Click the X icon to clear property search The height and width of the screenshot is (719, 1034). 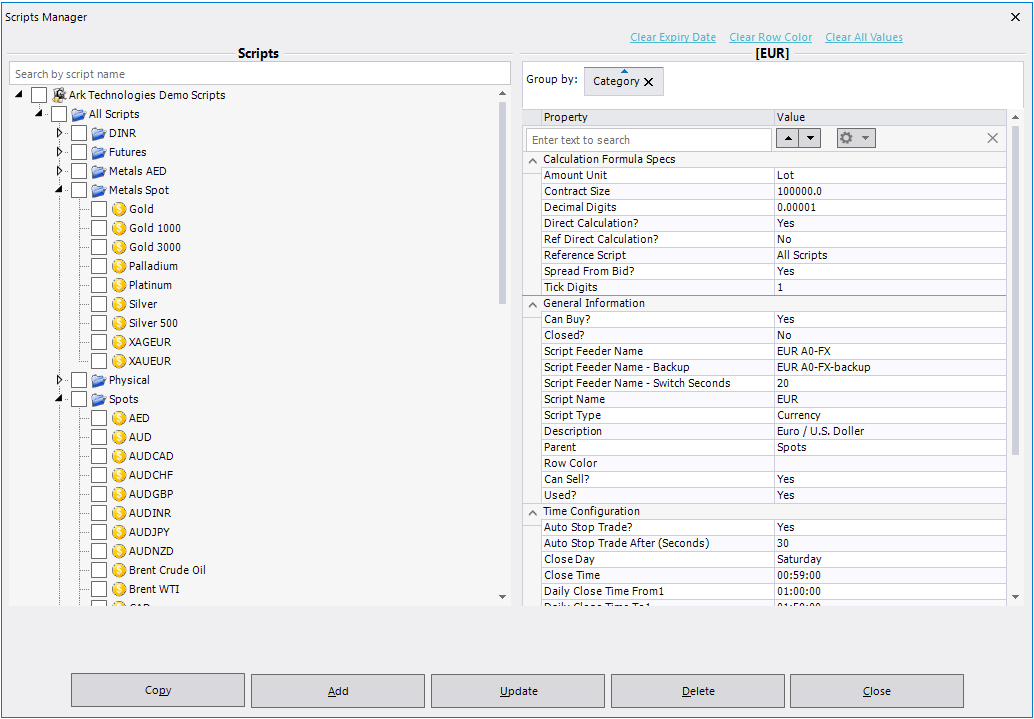click(991, 138)
